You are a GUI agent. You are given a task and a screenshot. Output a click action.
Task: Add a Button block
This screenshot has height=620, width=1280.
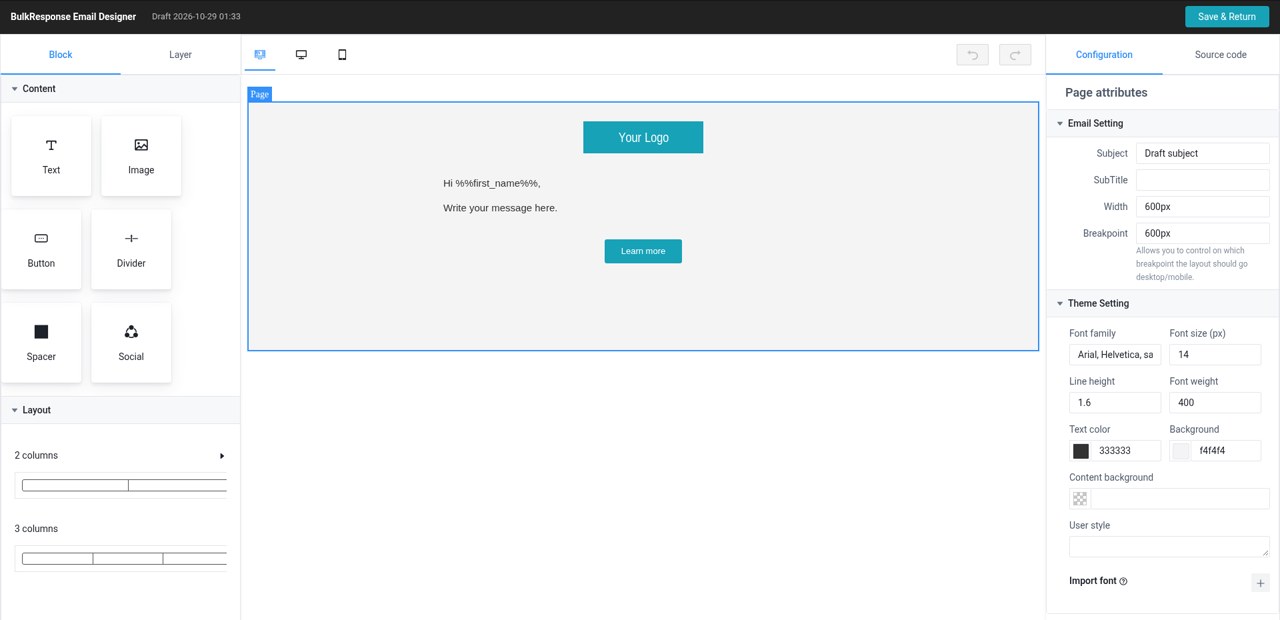click(x=41, y=249)
